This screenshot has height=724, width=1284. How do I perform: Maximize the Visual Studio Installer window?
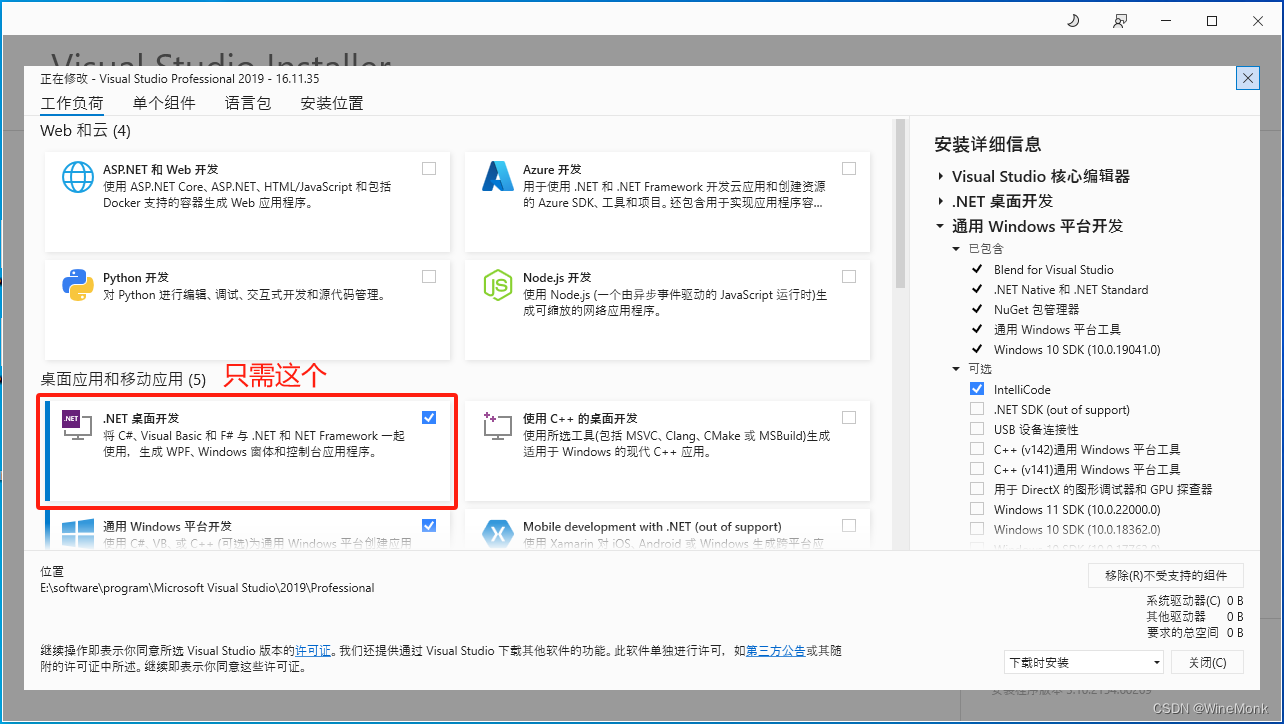[1212, 21]
